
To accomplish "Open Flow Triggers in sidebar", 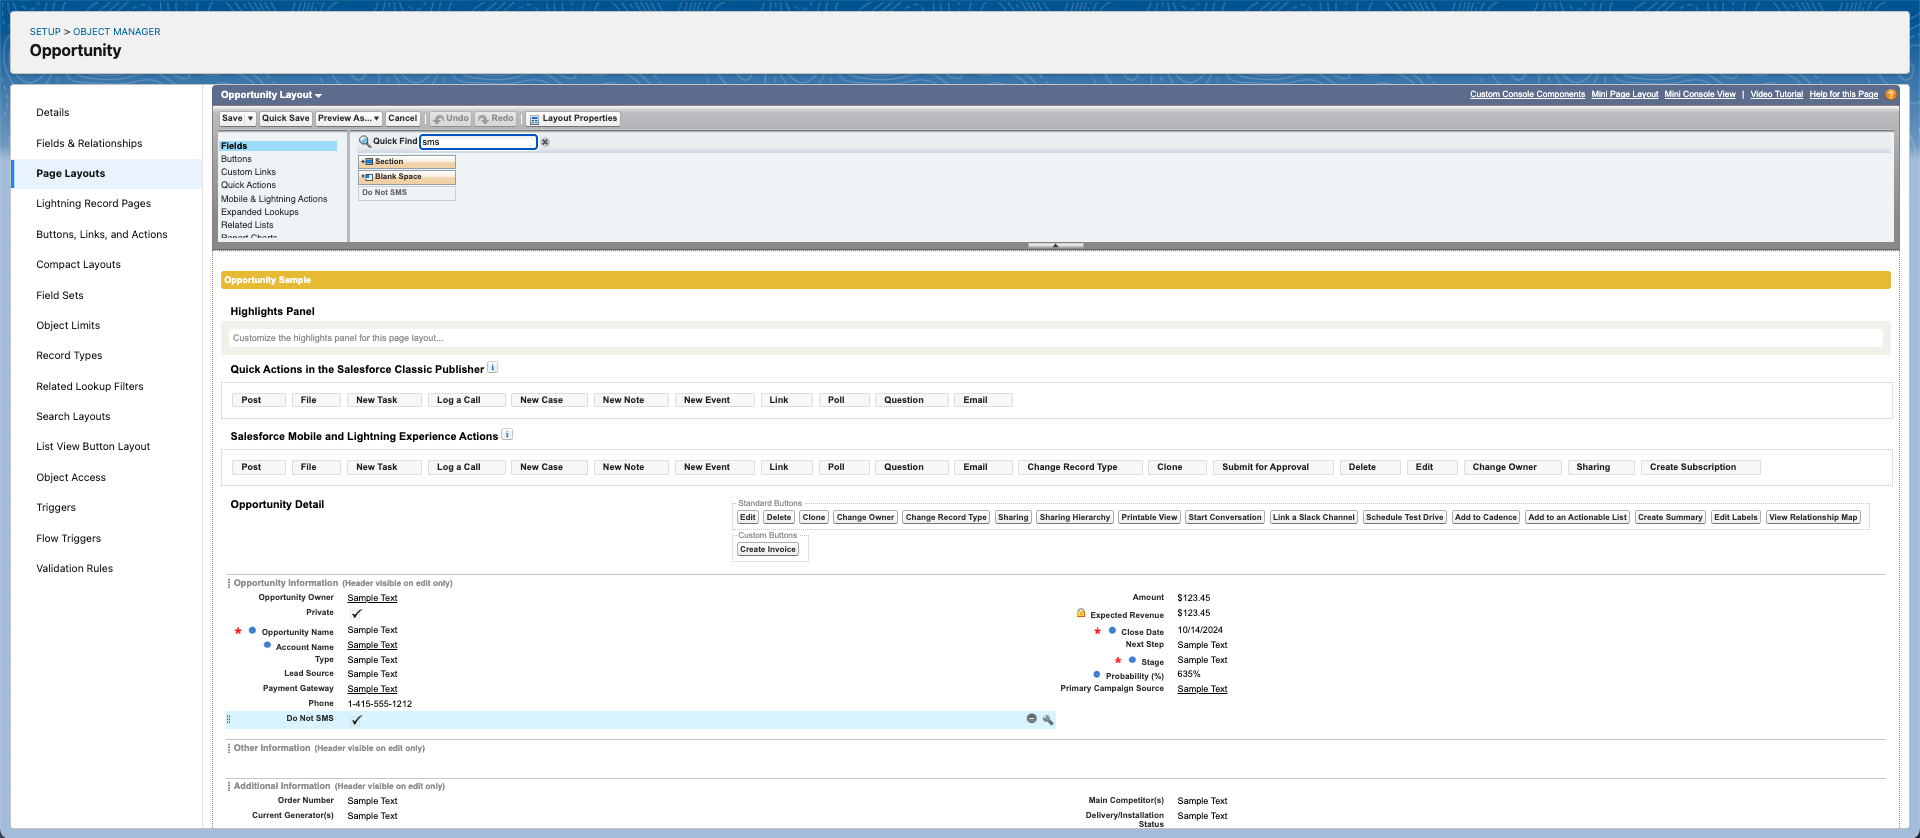I will click(x=68, y=538).
